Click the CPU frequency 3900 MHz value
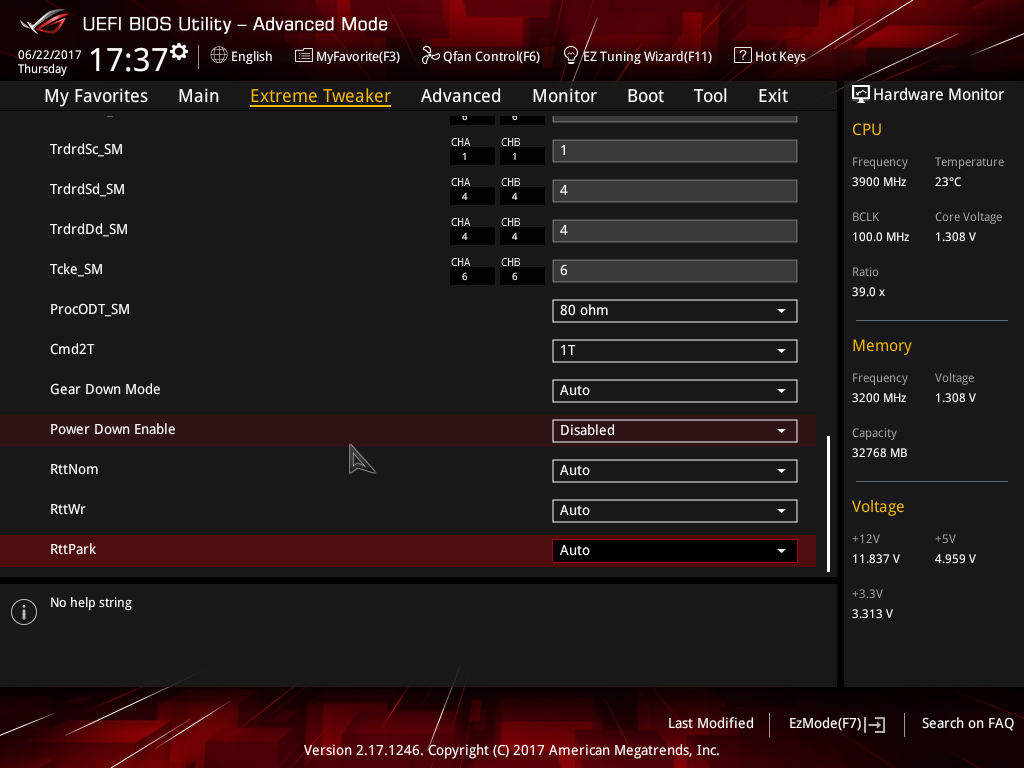This screenshot has height=768, width=1024. point(879,182)
